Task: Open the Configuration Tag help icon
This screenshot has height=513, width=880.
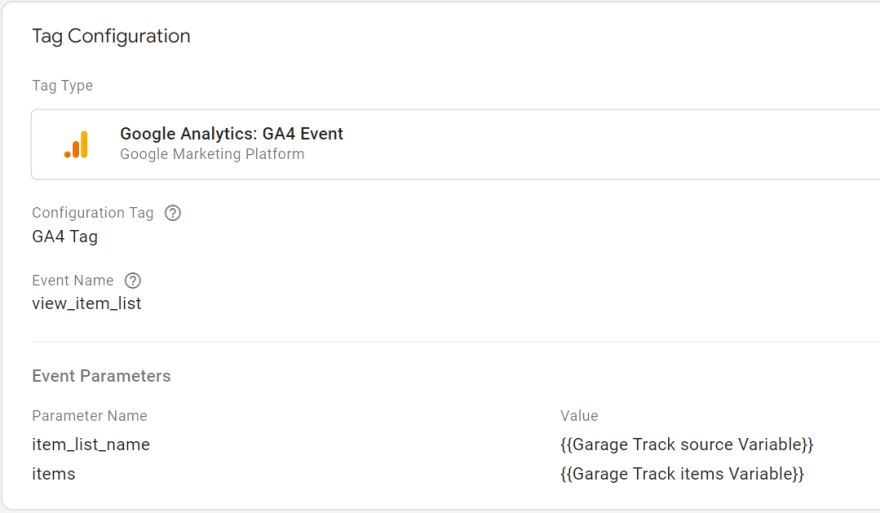Action: 173,213
